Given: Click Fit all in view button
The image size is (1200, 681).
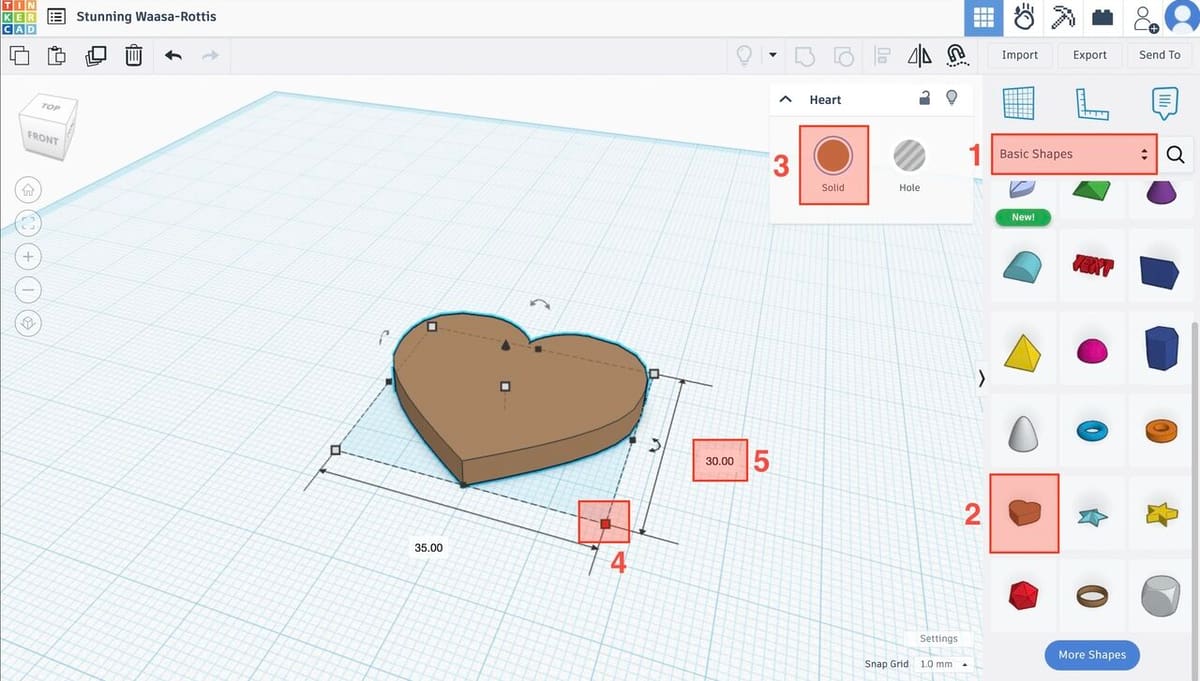Looking at the screenshot, I should [x=29, y=222].
